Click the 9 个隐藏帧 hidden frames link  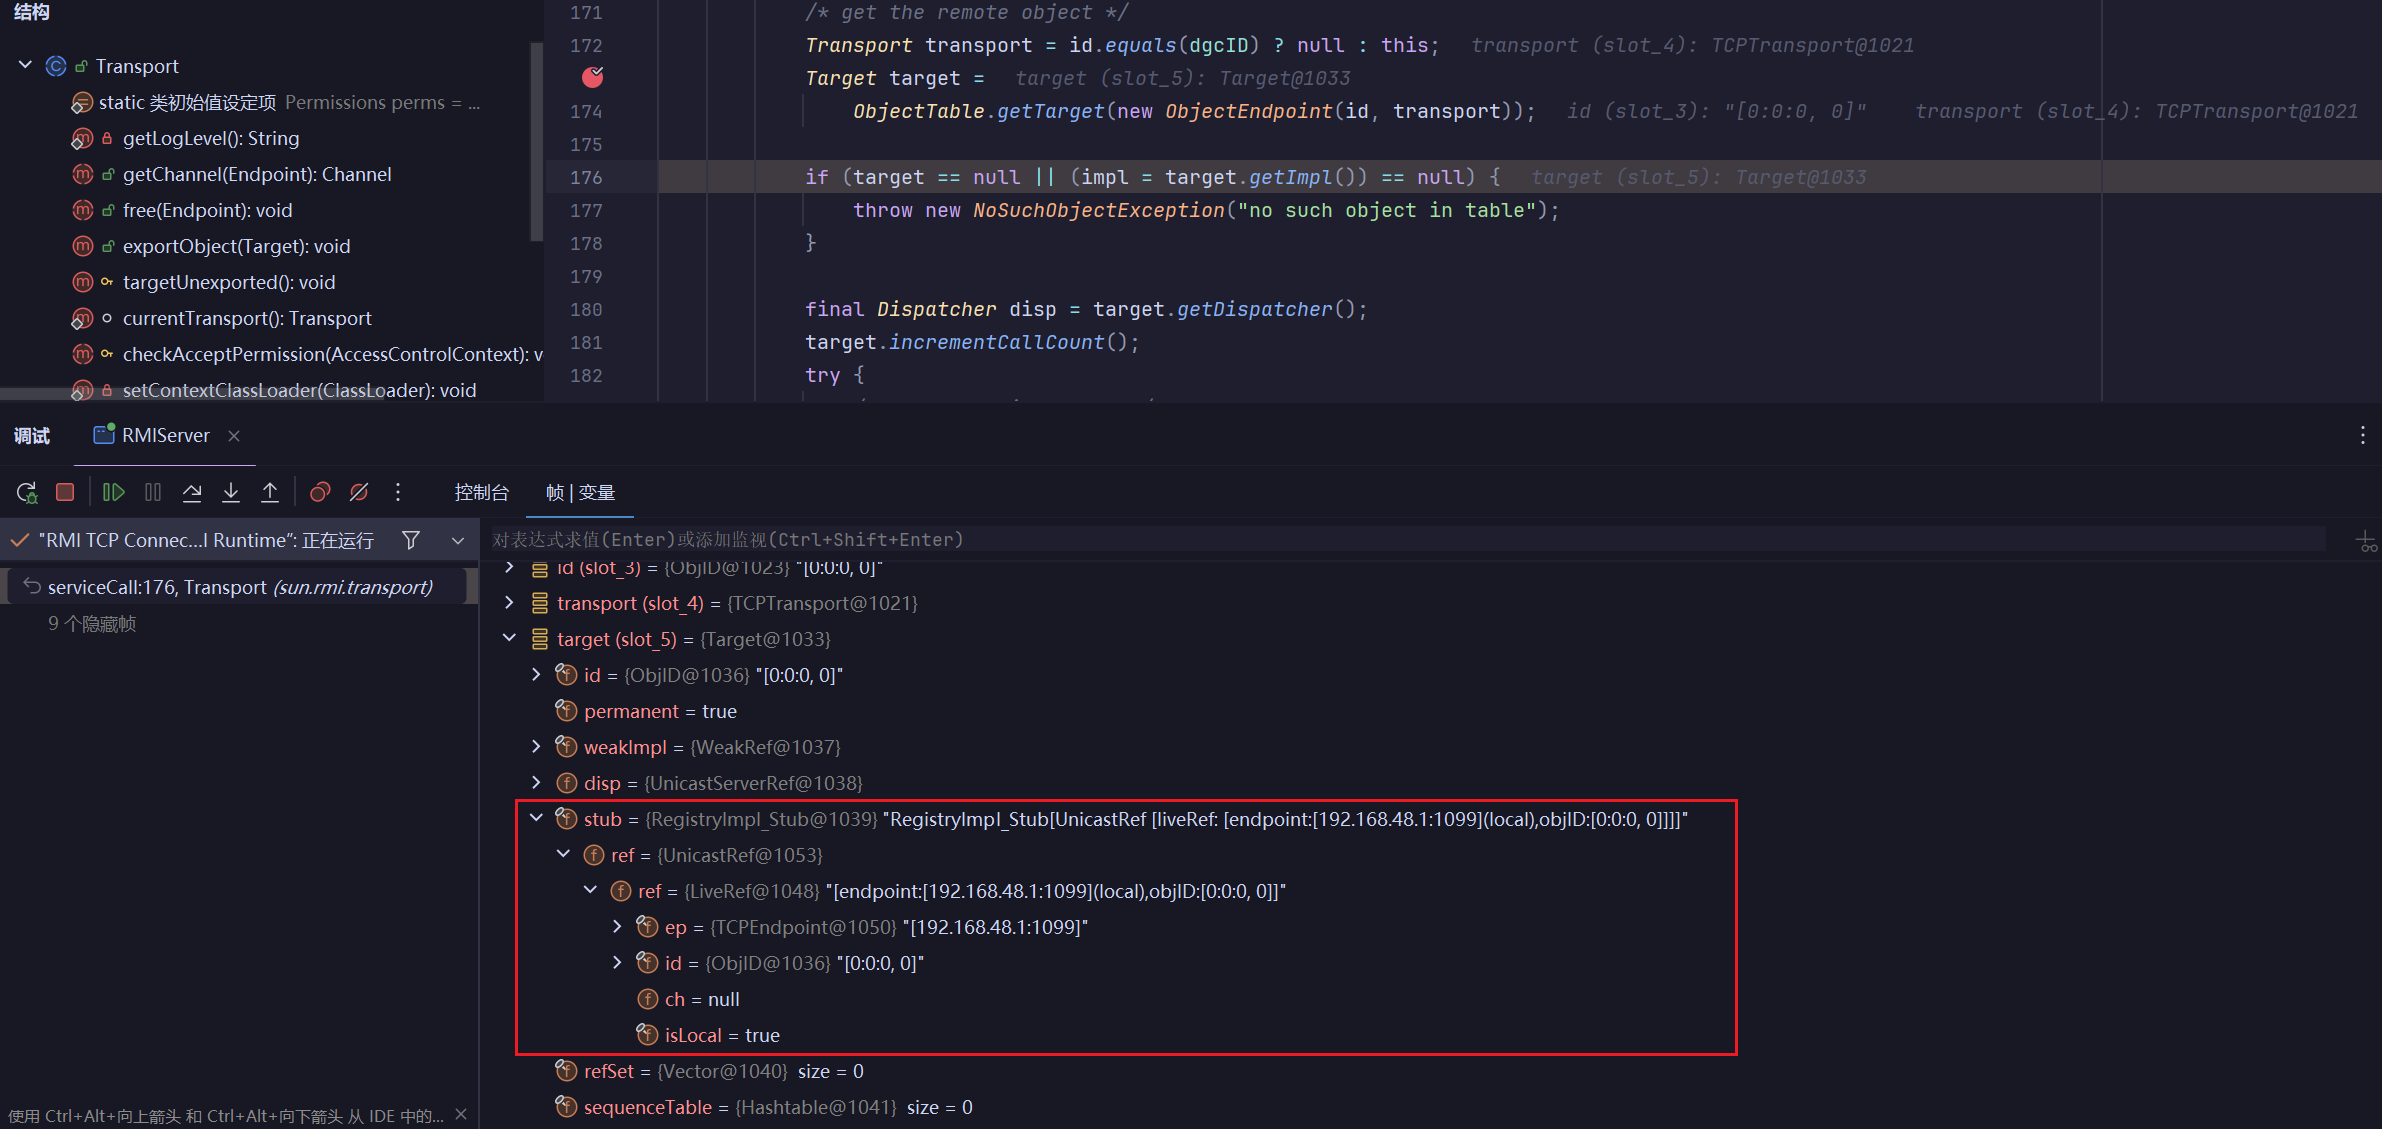click(92, 623)
